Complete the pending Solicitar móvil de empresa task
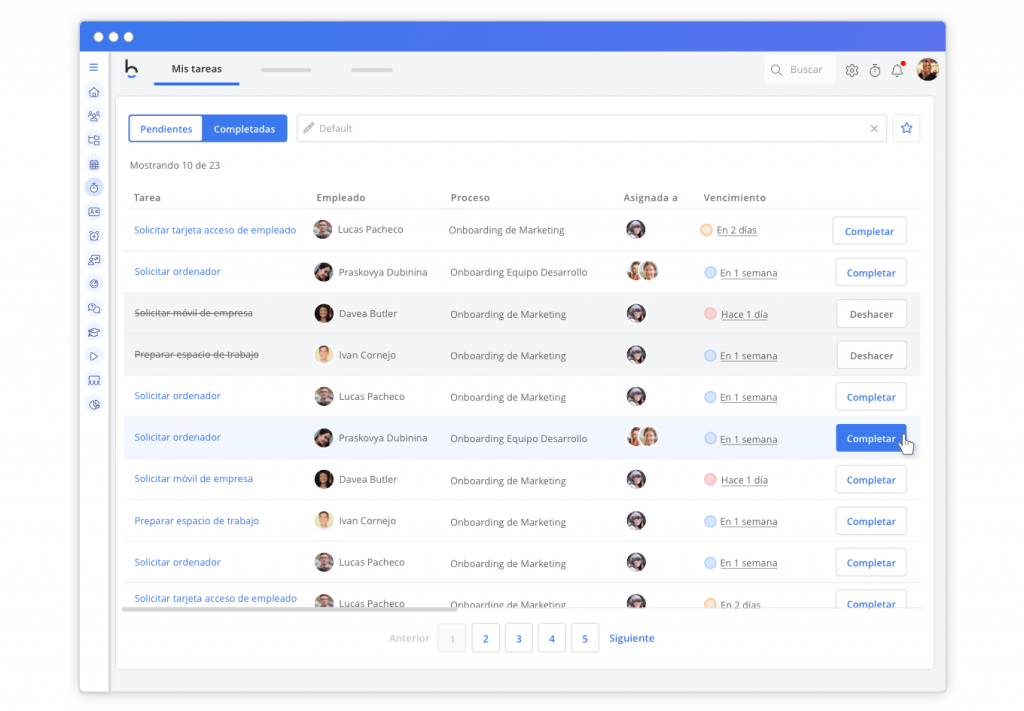The height and width of the screenshot is (711, 1024). (871, 480)
